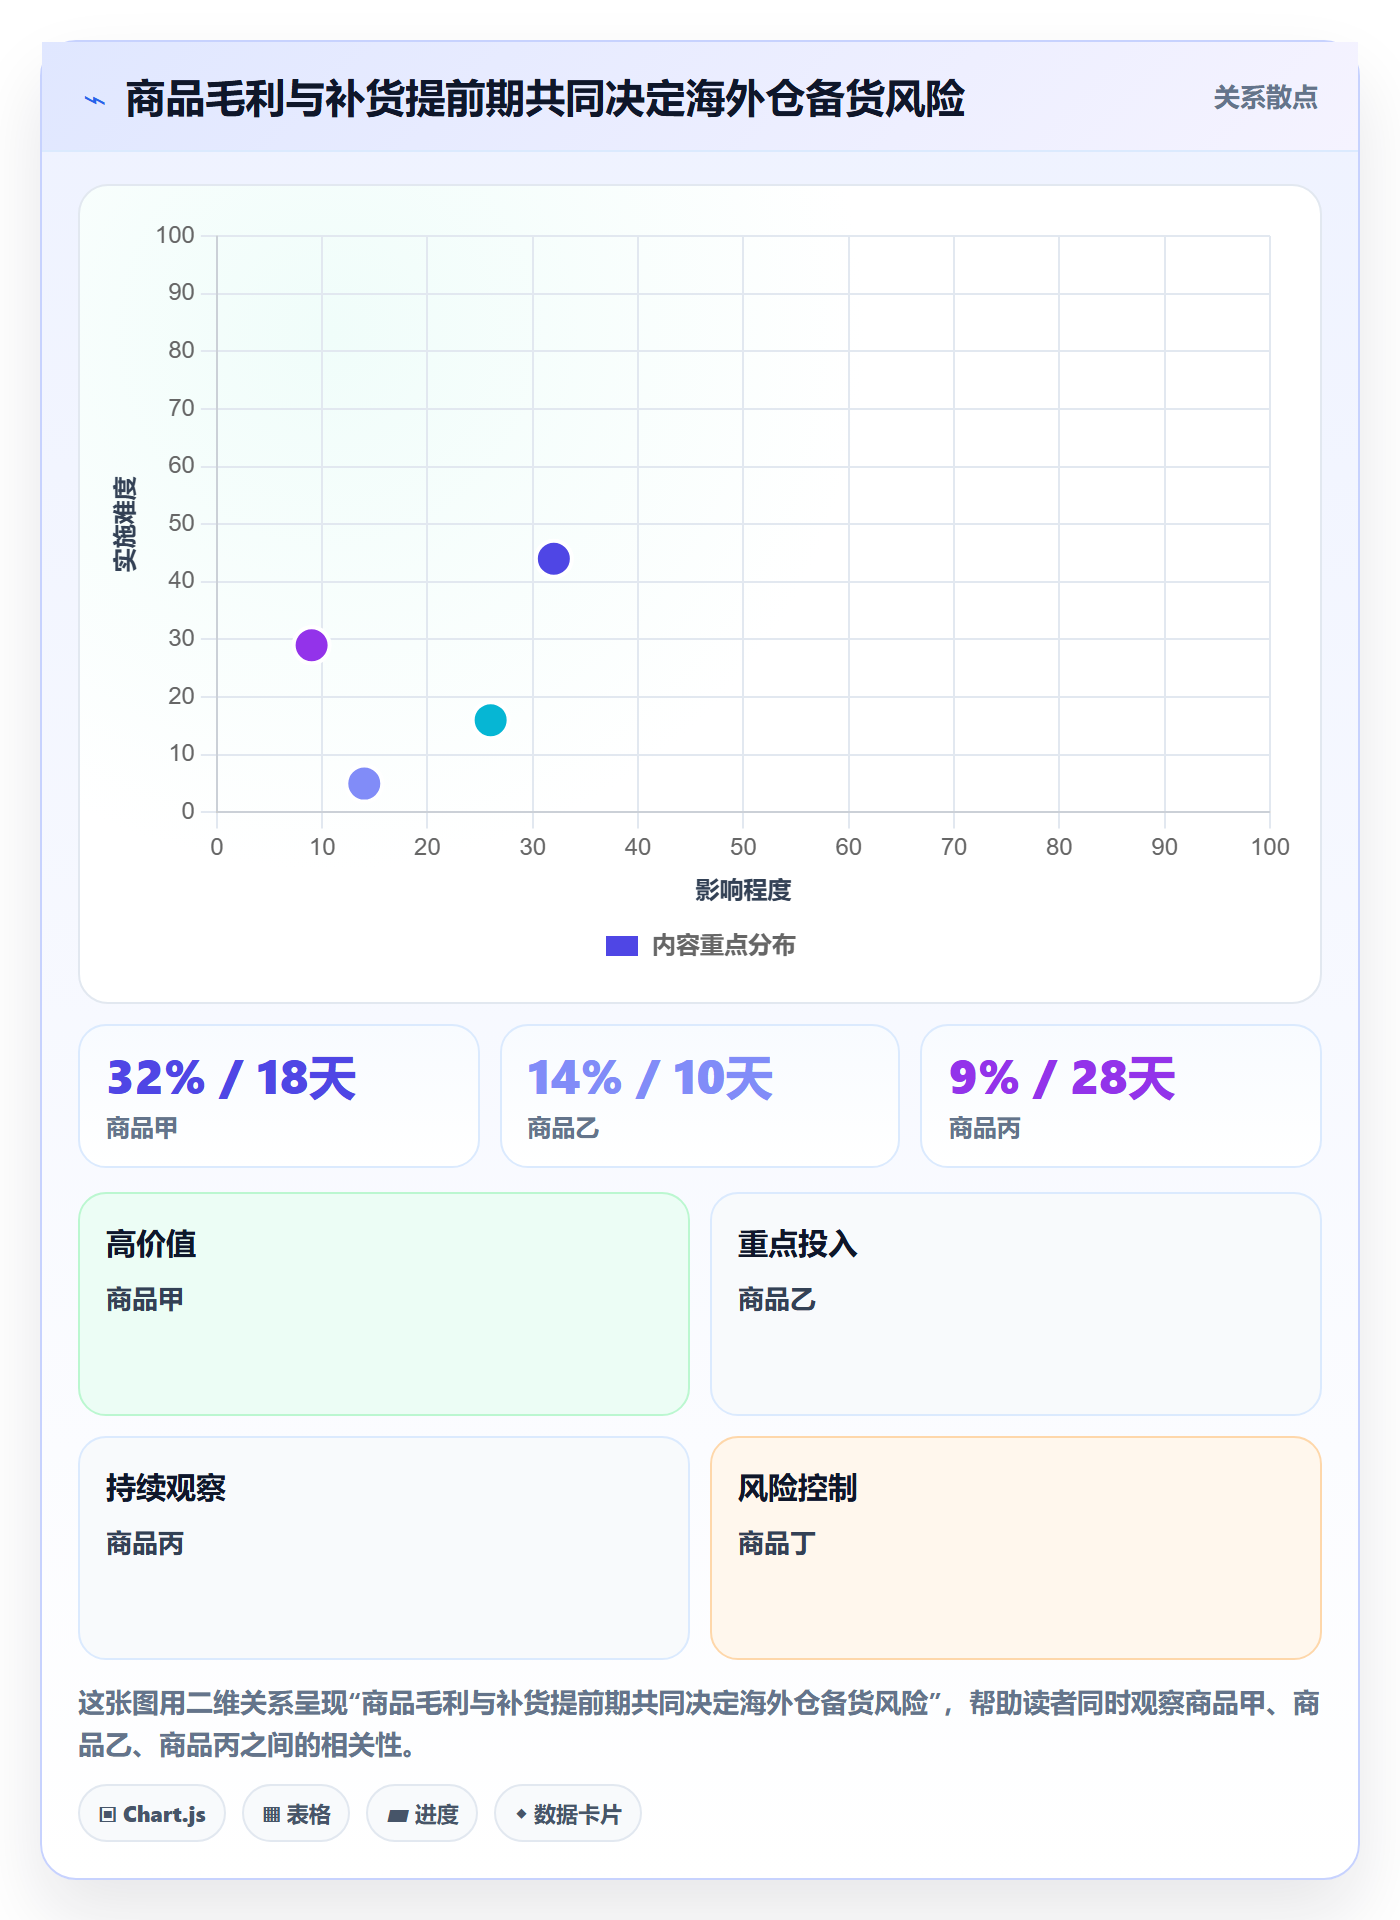Open the 9% / 28天 商品丙 stat card
The image size is (1400, 1920).
1121,1096
